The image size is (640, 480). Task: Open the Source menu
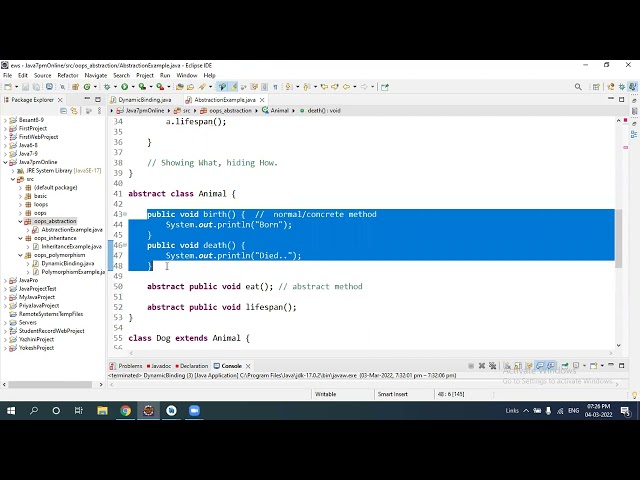42,76
